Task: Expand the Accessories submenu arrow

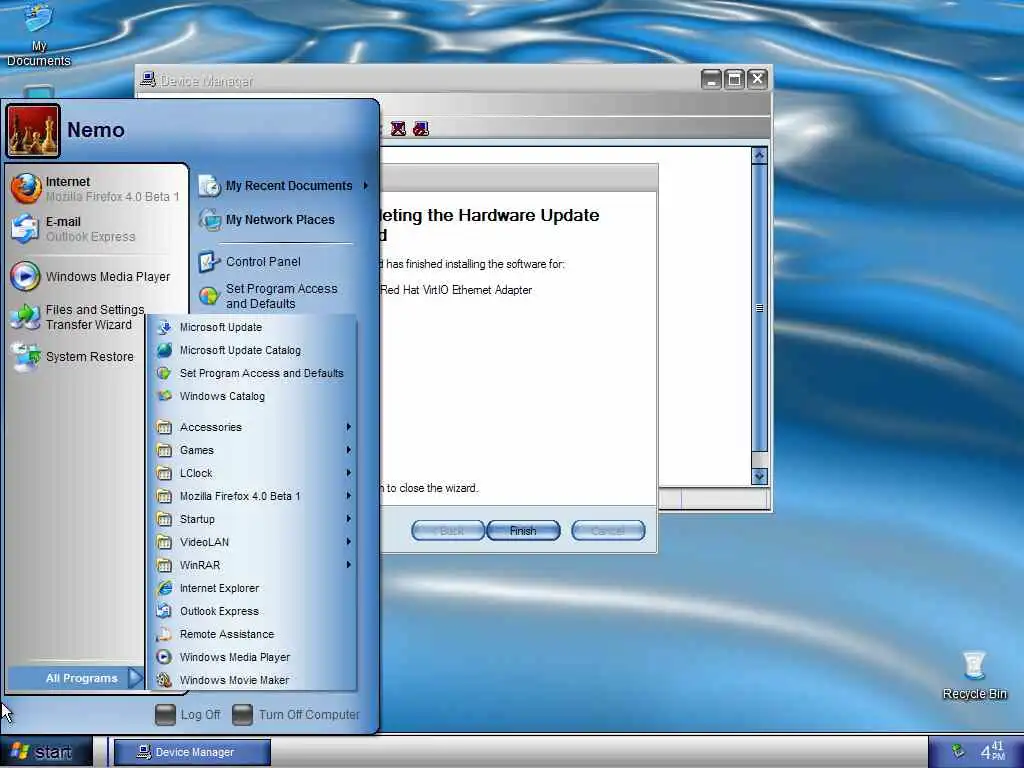Action: pyautogui.click(x=349, y=426)
